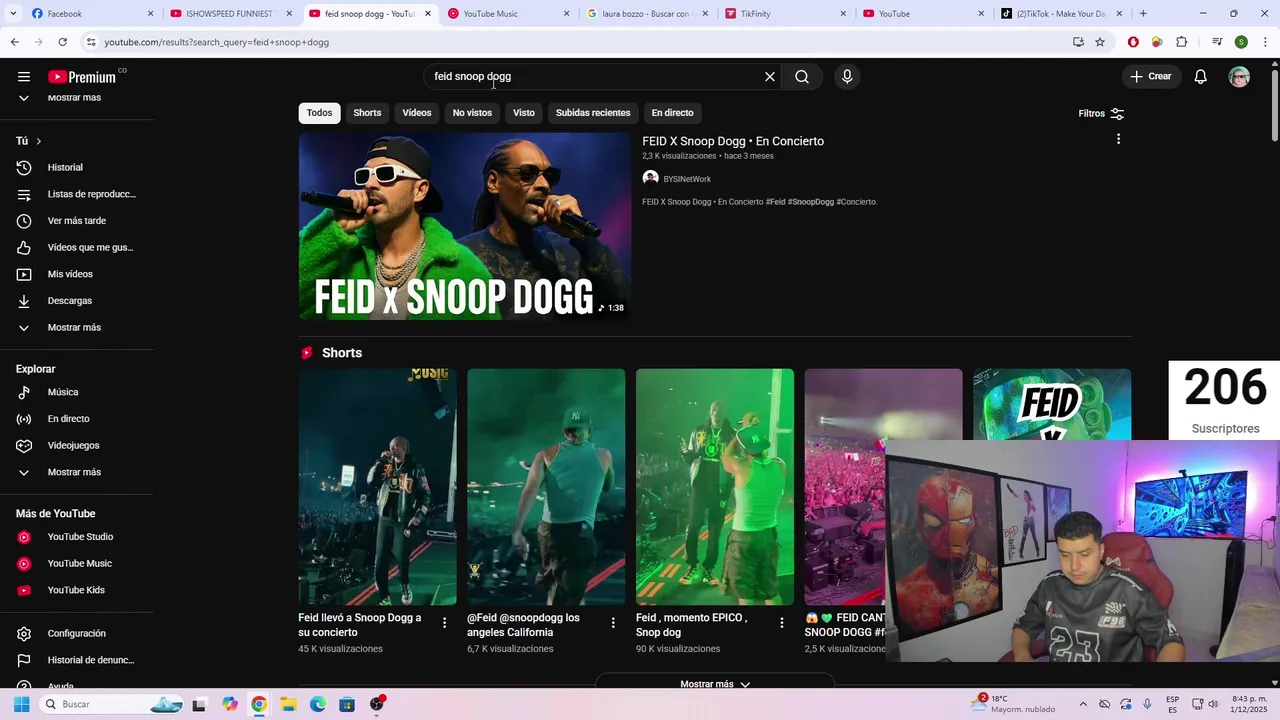Play short 'Feid, momento EPICO'
Viewport: 1280px width, 720px height.
click(715, 487)
